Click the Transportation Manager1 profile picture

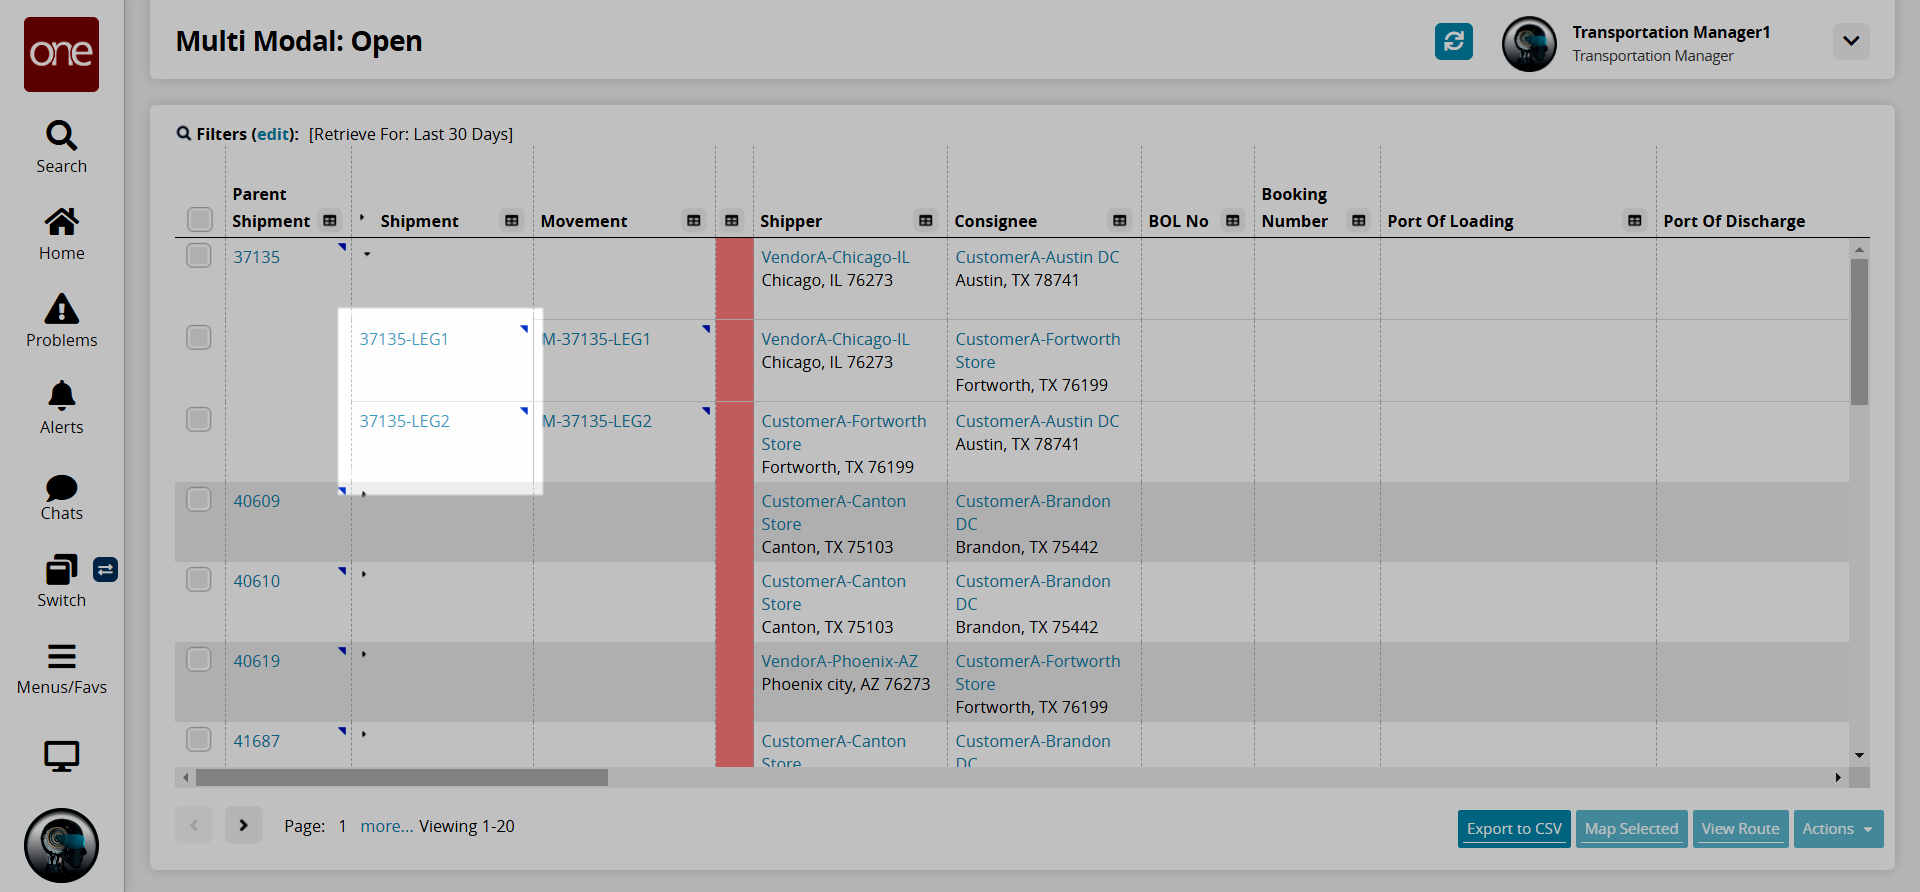coord(1529,44)
